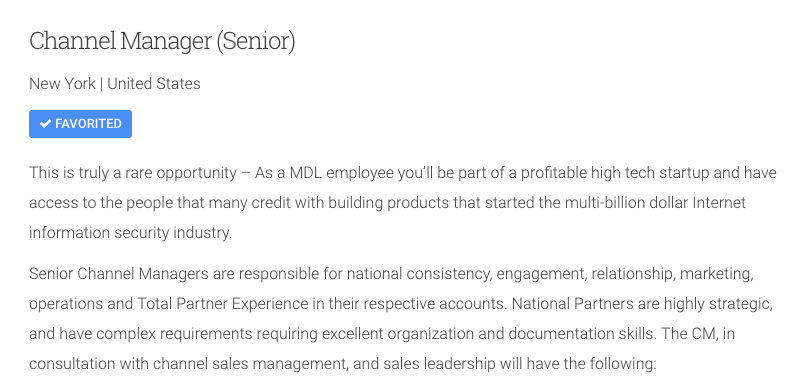Click the Channel Manager (Senior) job title

[162, 41]
